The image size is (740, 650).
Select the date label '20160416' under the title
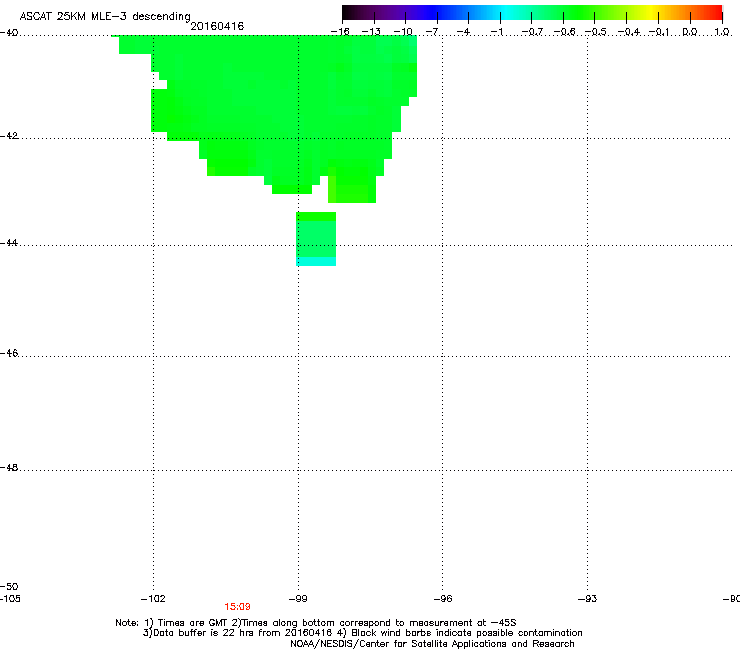[x=217, y=26]
